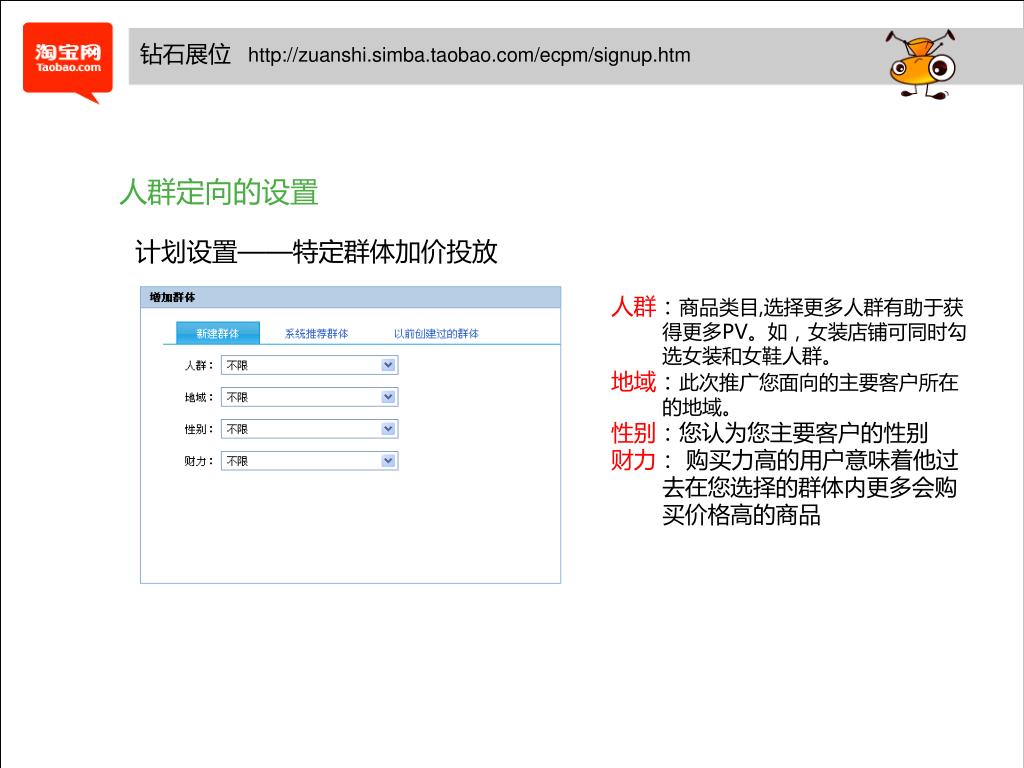Open the 性别 dropdown arrow
The width and height of the screenshot is (1024, 768).
tap(388, 429)
